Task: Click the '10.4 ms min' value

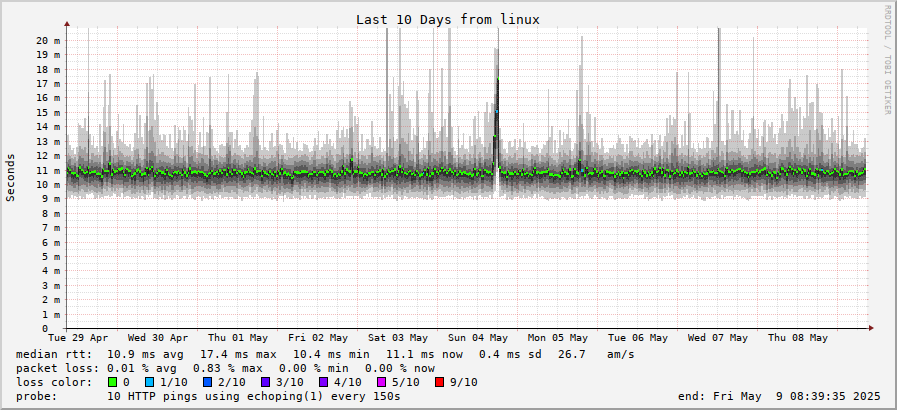Action: (331, 355)
